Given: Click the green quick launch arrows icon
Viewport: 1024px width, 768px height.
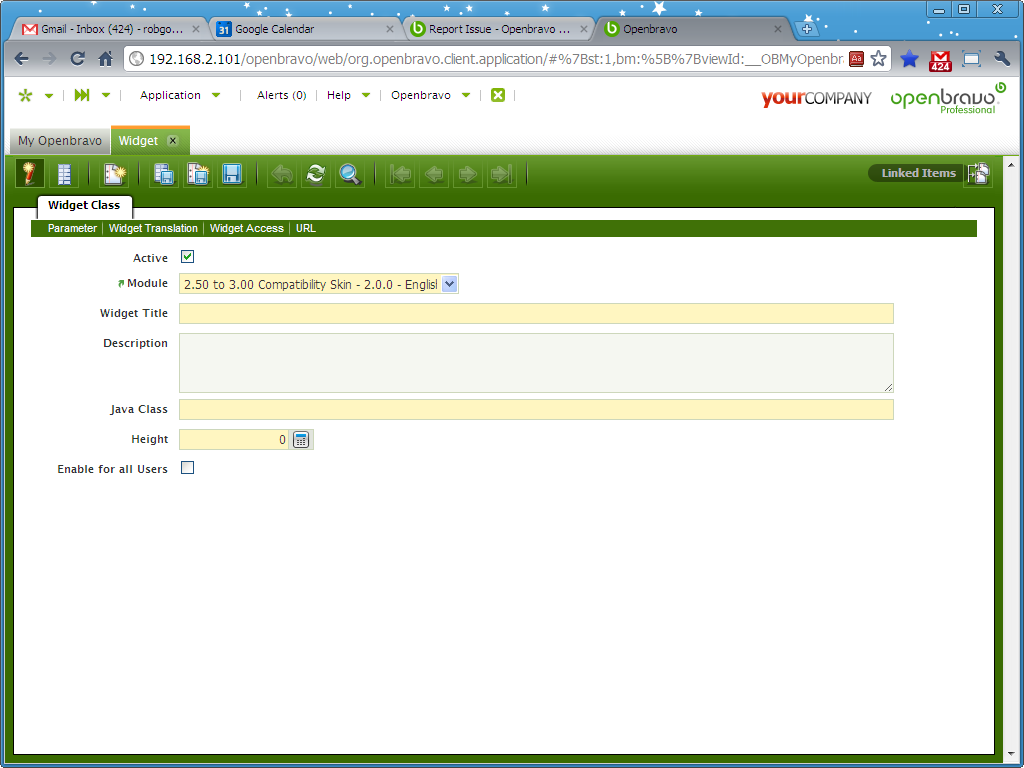Looking at the screenshot, I should (x=82, y=95).
